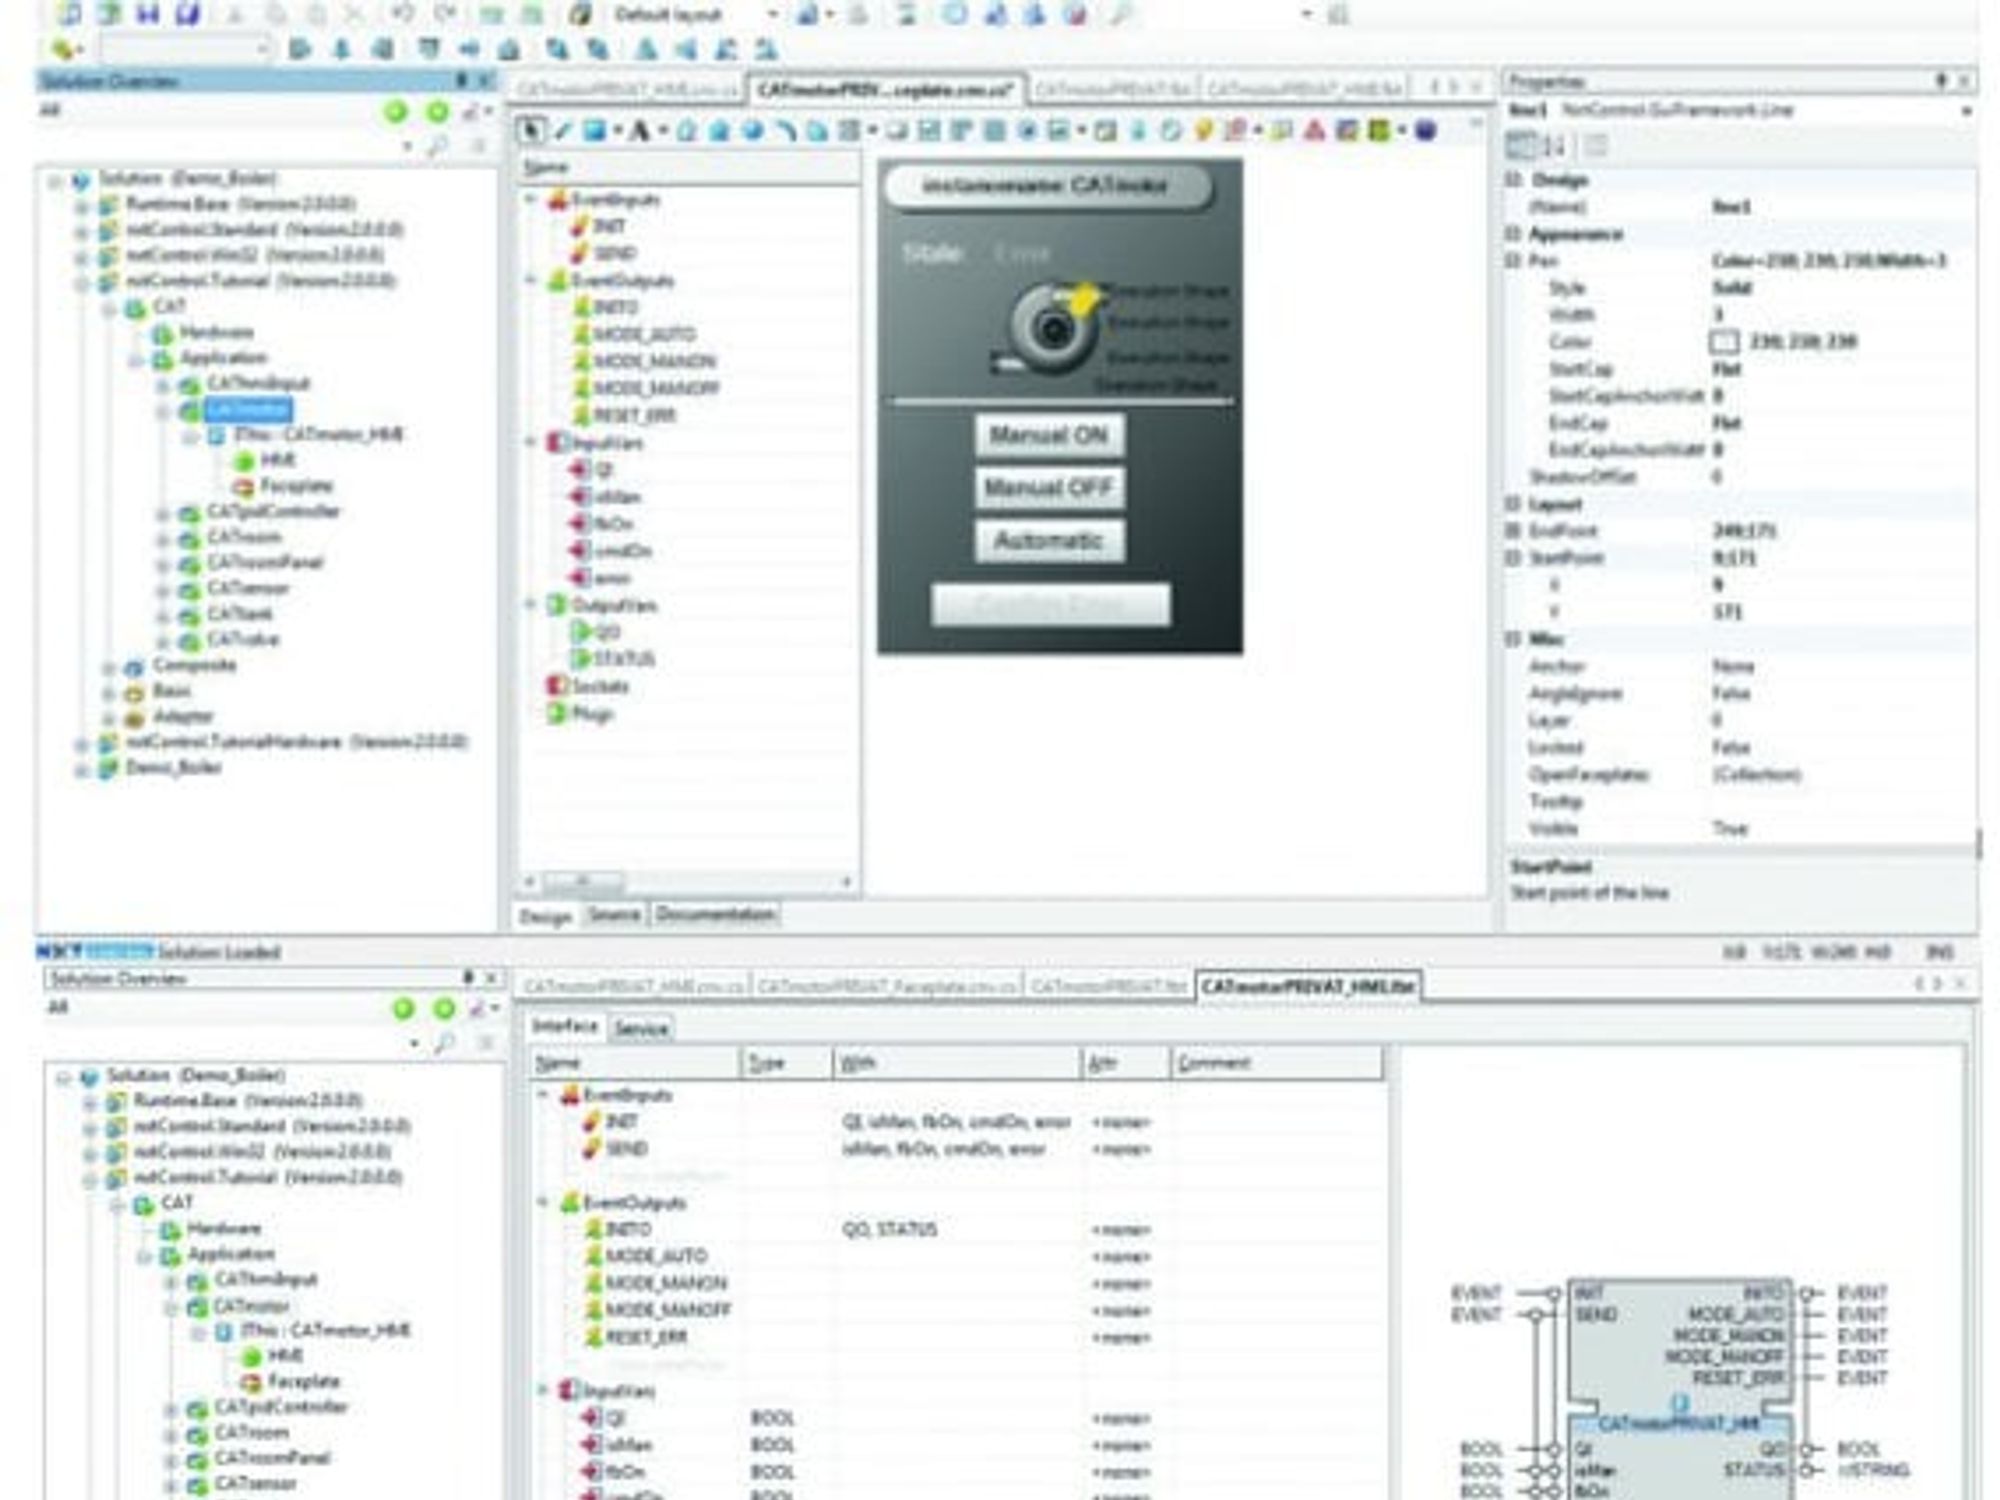Click the Comment column header in the lower table
Image resolution: width=2000 pixels, height=1500 pixels.
[1277, 1063]
